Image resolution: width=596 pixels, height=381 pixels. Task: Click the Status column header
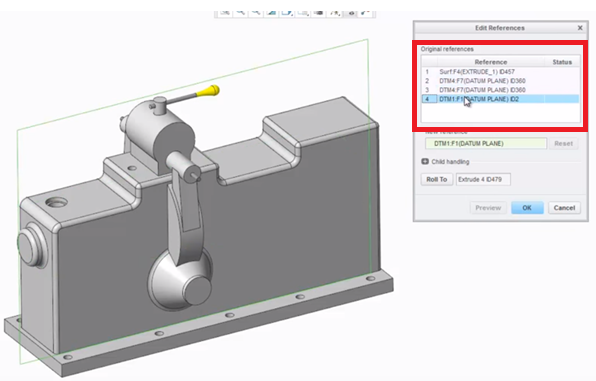click(x=562, y=62)
